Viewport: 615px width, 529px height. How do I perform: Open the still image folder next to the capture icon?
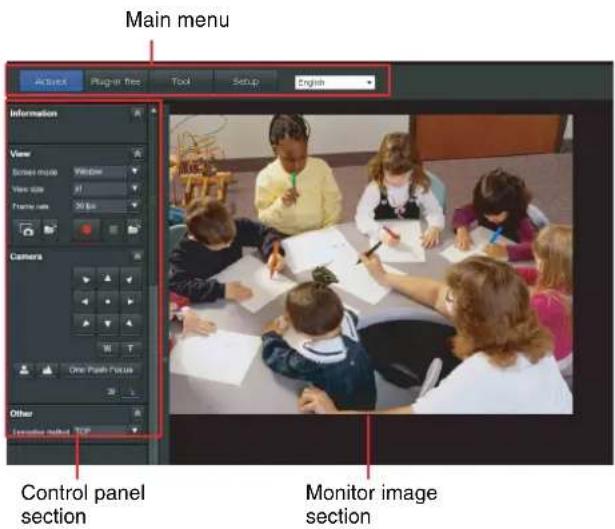pos(50,230)
